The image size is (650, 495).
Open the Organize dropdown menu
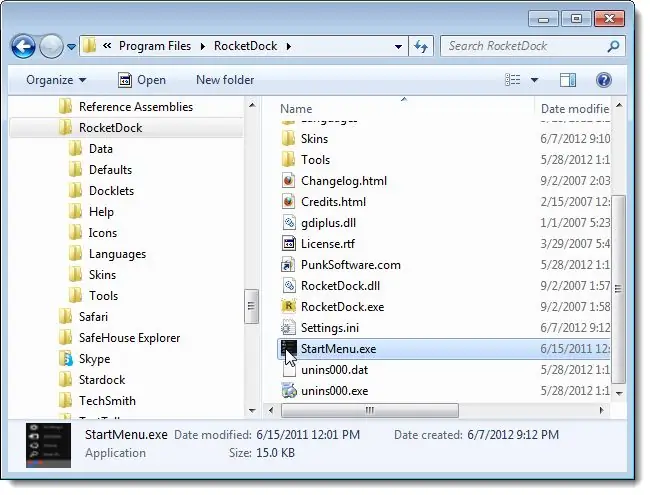(x=56, y=80)
